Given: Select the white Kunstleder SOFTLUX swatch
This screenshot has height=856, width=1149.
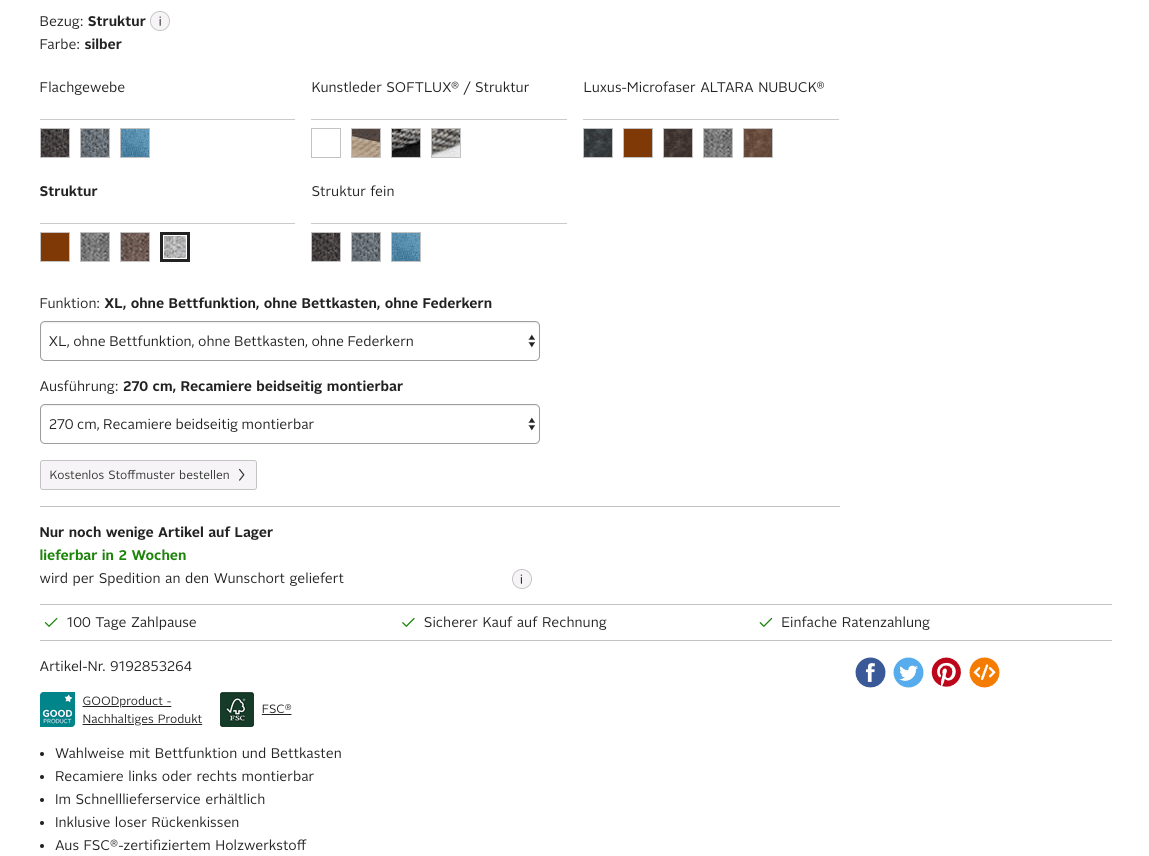Looking at the screenshot, I should (326, 143).
